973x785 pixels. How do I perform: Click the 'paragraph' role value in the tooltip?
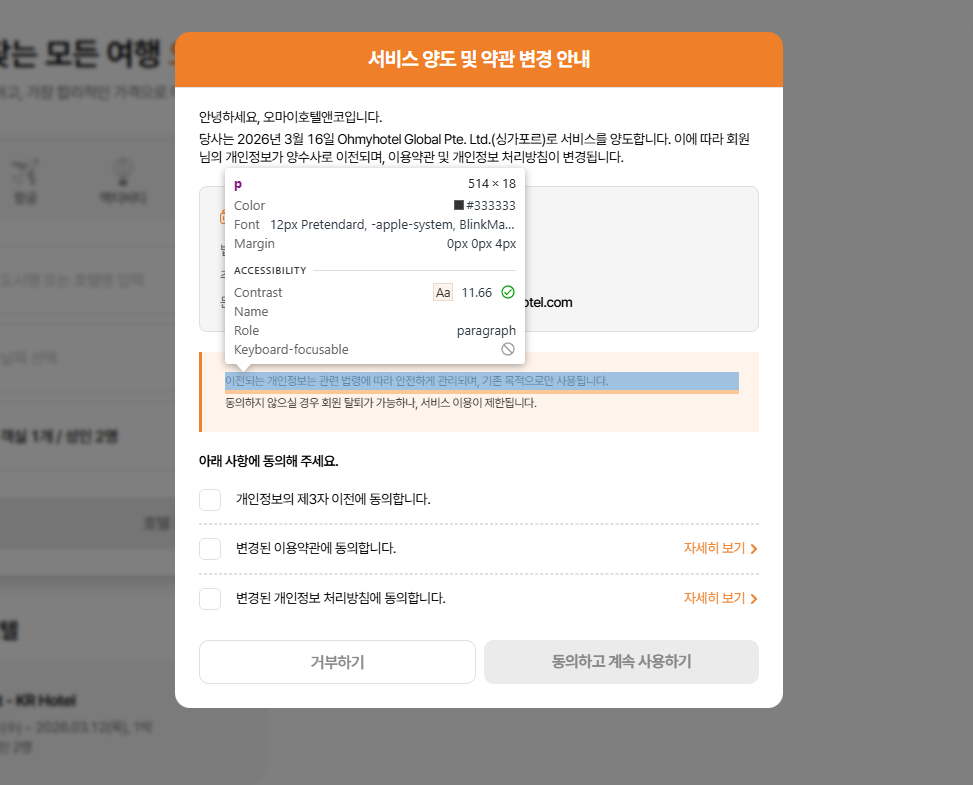tap(486, 331)
